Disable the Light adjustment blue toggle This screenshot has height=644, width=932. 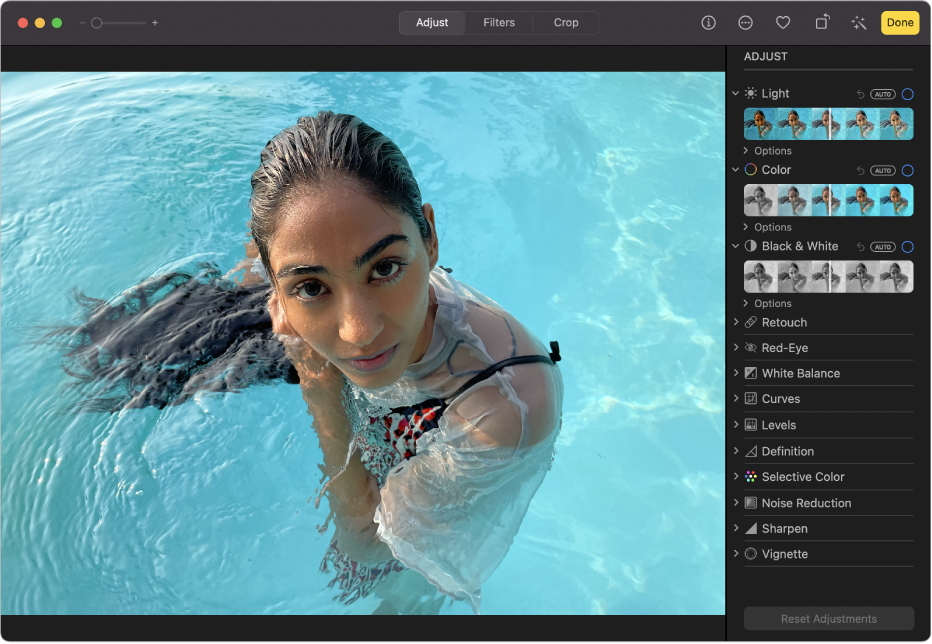(x=907, y=93)
